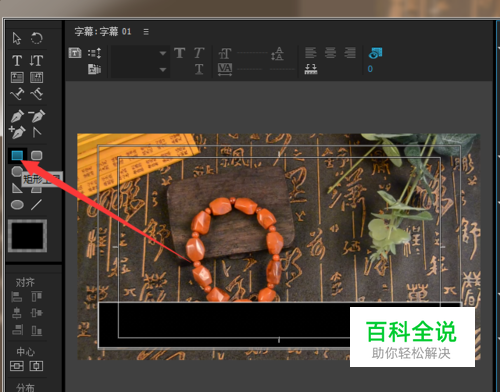Center selection vertically in the frame
Screen dimensions: 500x392
17,366
